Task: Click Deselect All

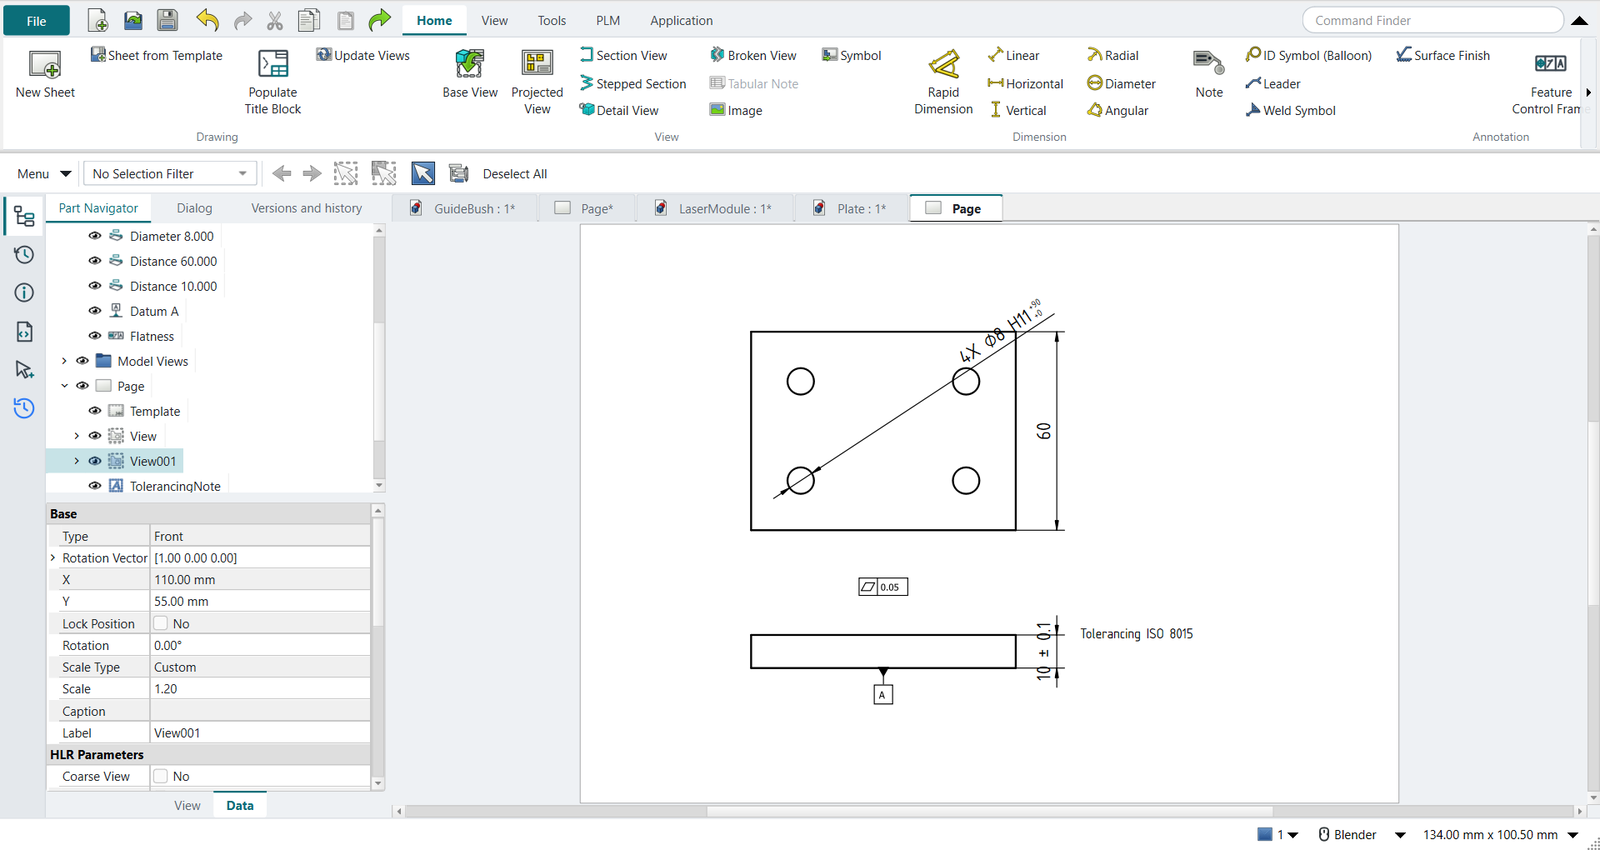Action: coord(515,174)
